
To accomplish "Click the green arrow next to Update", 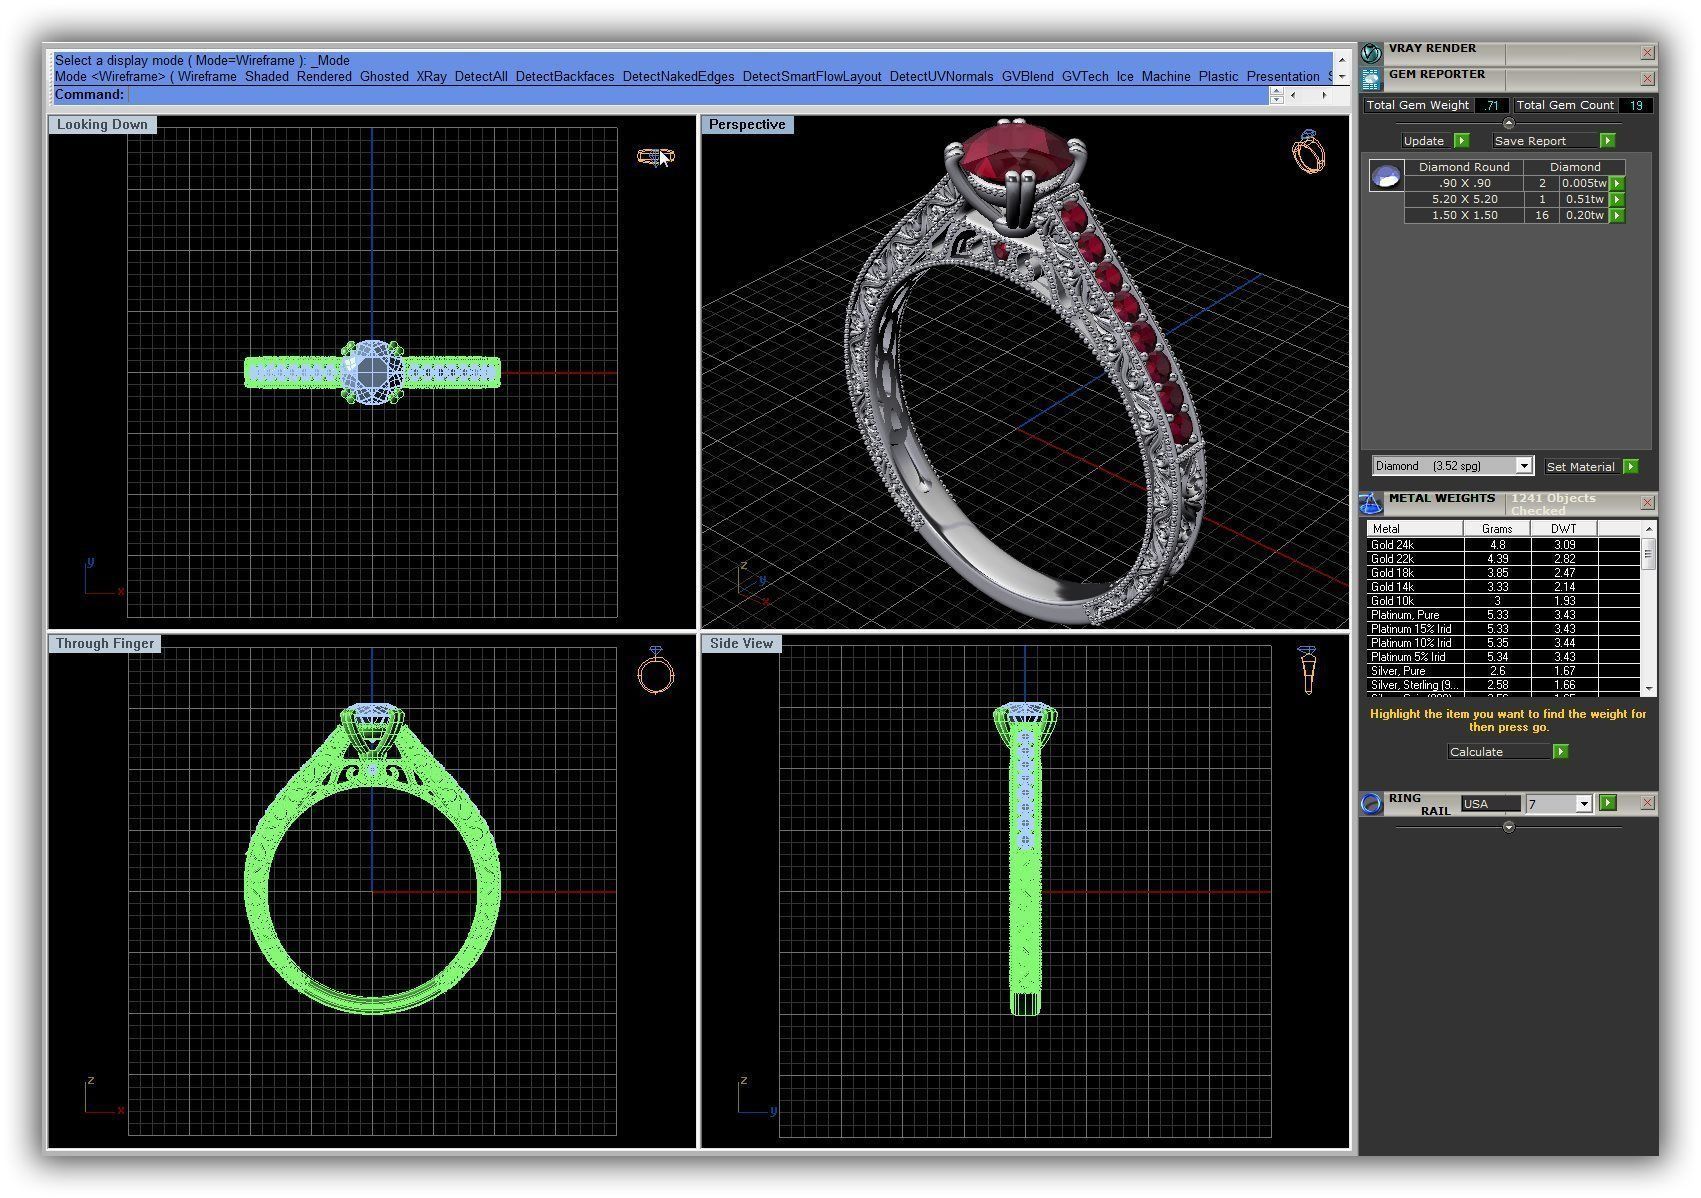I will [x=1462, y=141].
